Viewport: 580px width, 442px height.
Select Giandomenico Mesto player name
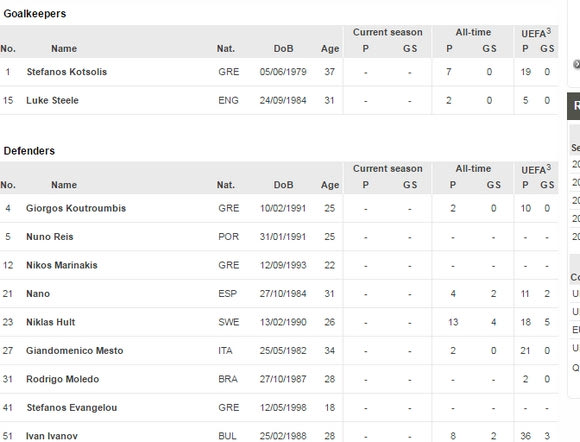74,351
